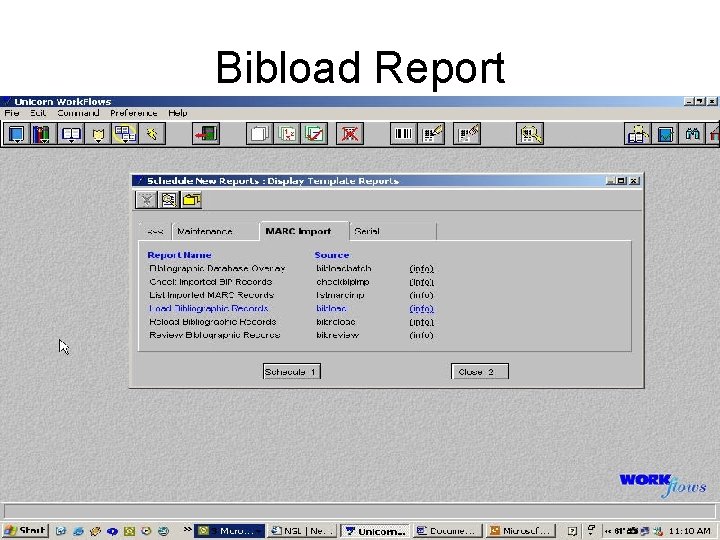Minimize the Schedule New Reports dialog
Screen dimensions: 720x540
coord(610,181)
